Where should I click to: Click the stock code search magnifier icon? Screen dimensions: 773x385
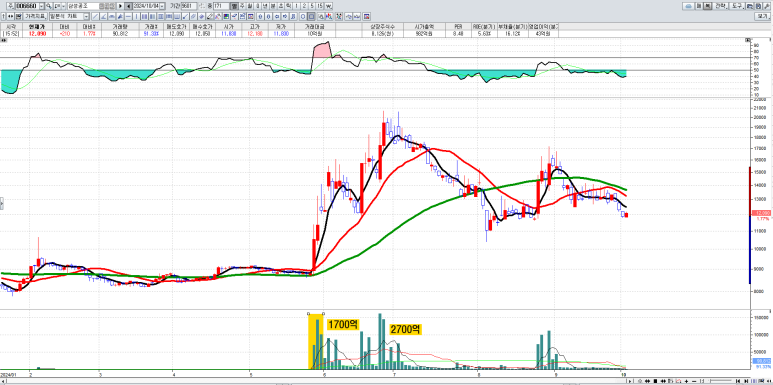pyautogui.click(x=49, y=6)
